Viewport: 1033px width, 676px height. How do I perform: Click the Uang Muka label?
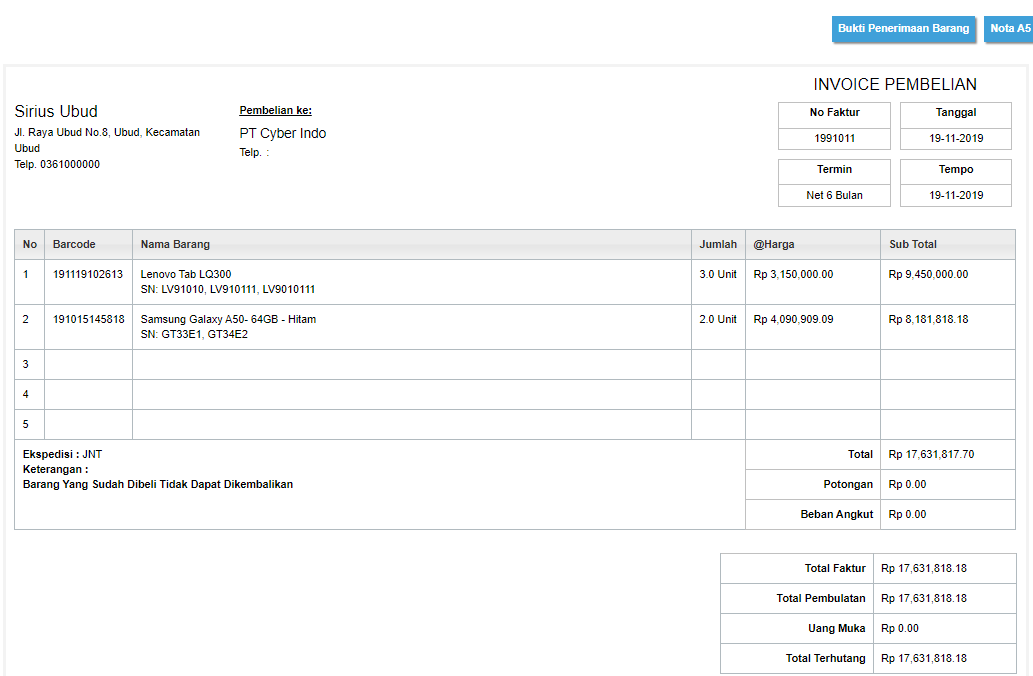837,628
